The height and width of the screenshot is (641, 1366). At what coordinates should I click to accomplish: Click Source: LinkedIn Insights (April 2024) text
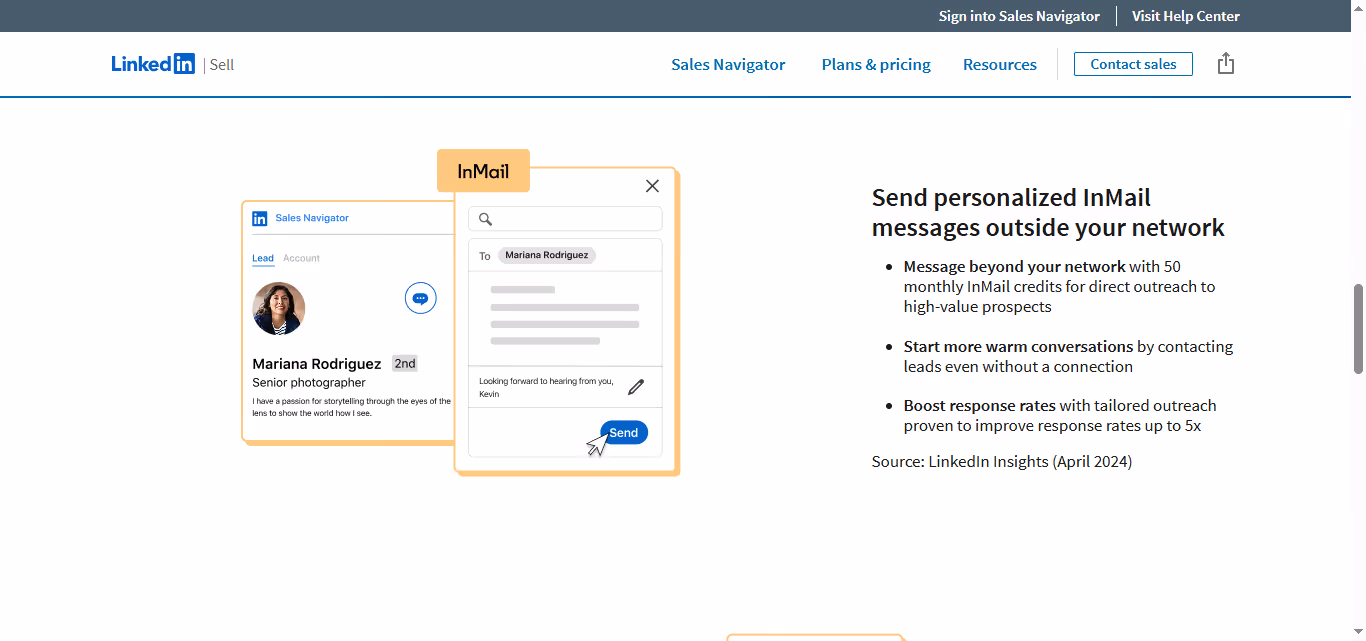[1002, 462]
